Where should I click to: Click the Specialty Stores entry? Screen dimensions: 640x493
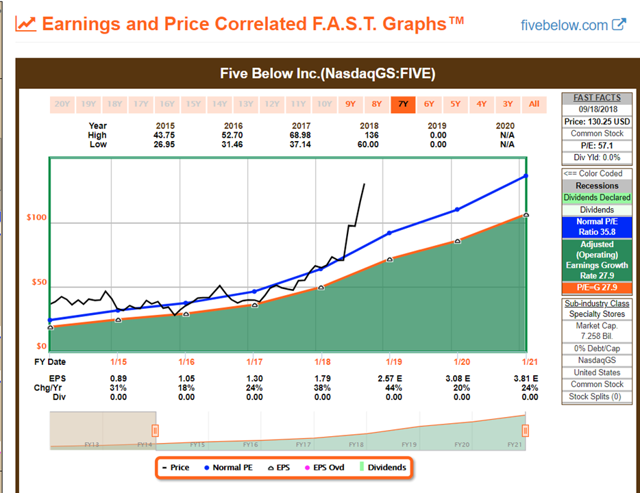[597, 314]
